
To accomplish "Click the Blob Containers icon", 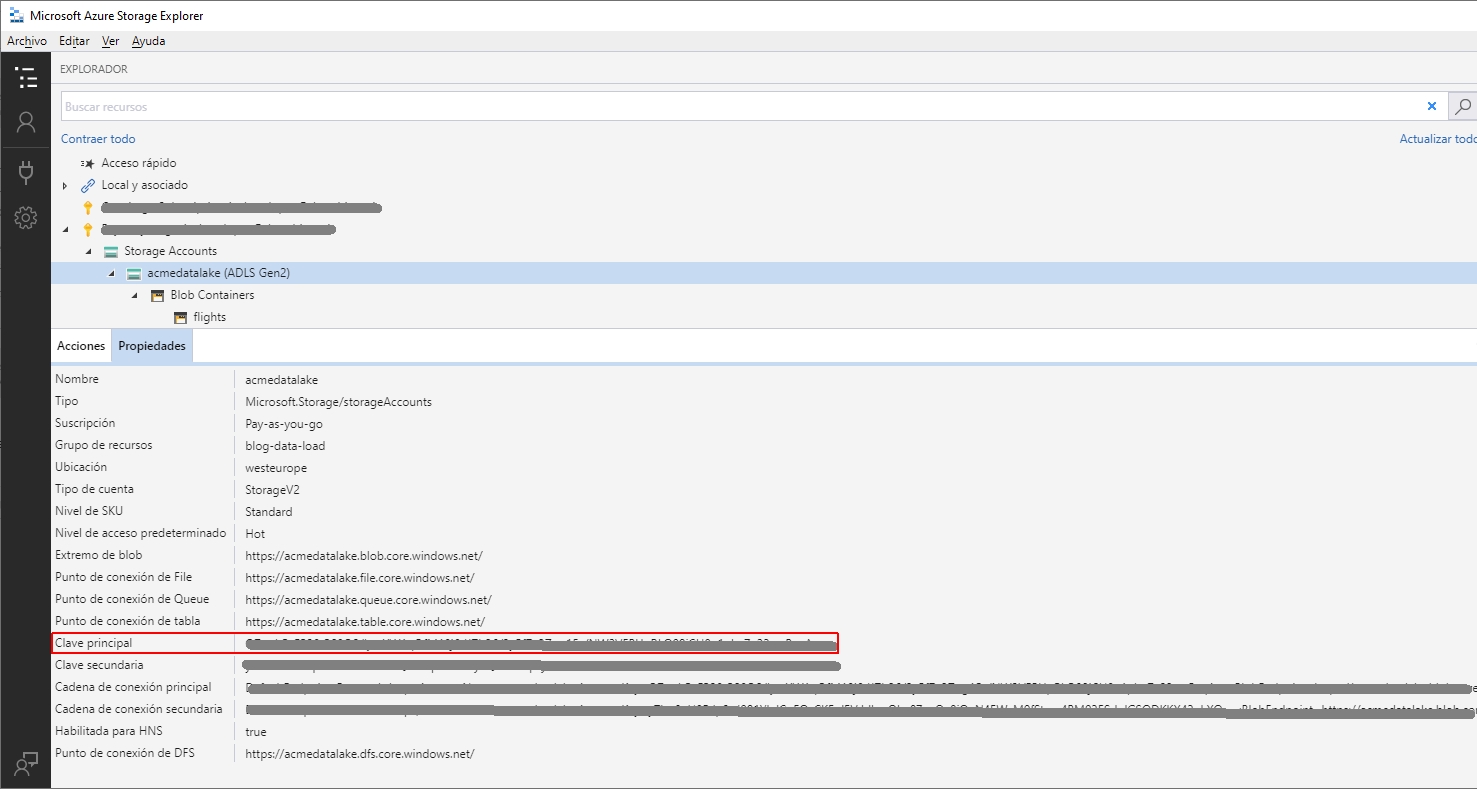I will click(x=156, y=295).
